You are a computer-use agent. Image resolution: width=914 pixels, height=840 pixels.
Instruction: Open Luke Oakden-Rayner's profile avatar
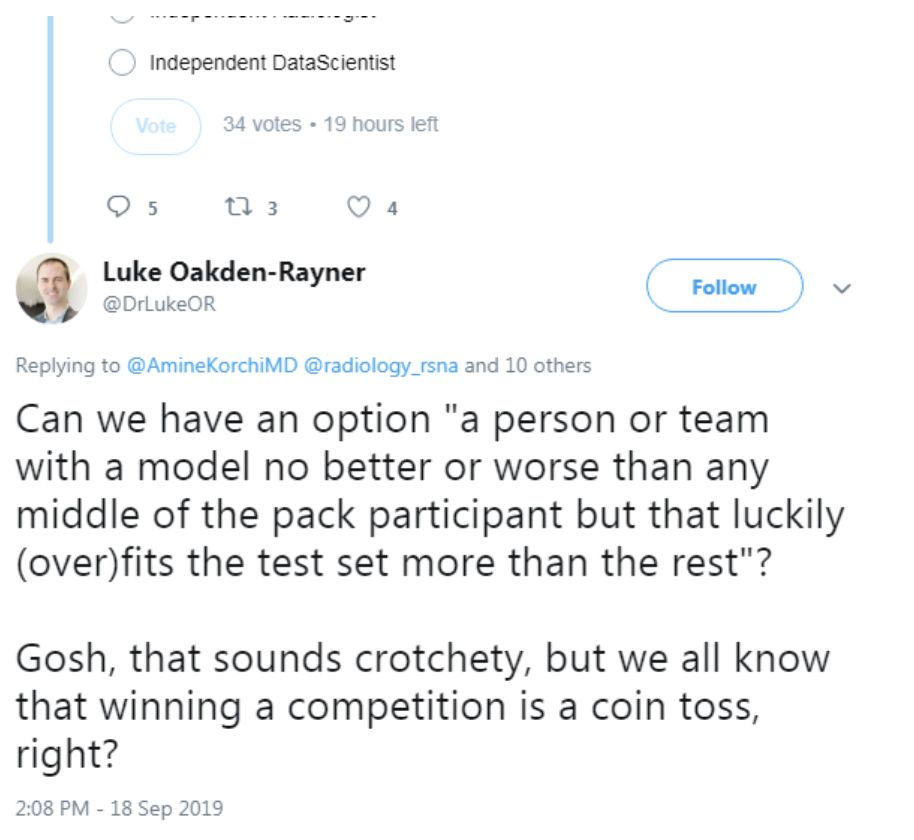52,288
